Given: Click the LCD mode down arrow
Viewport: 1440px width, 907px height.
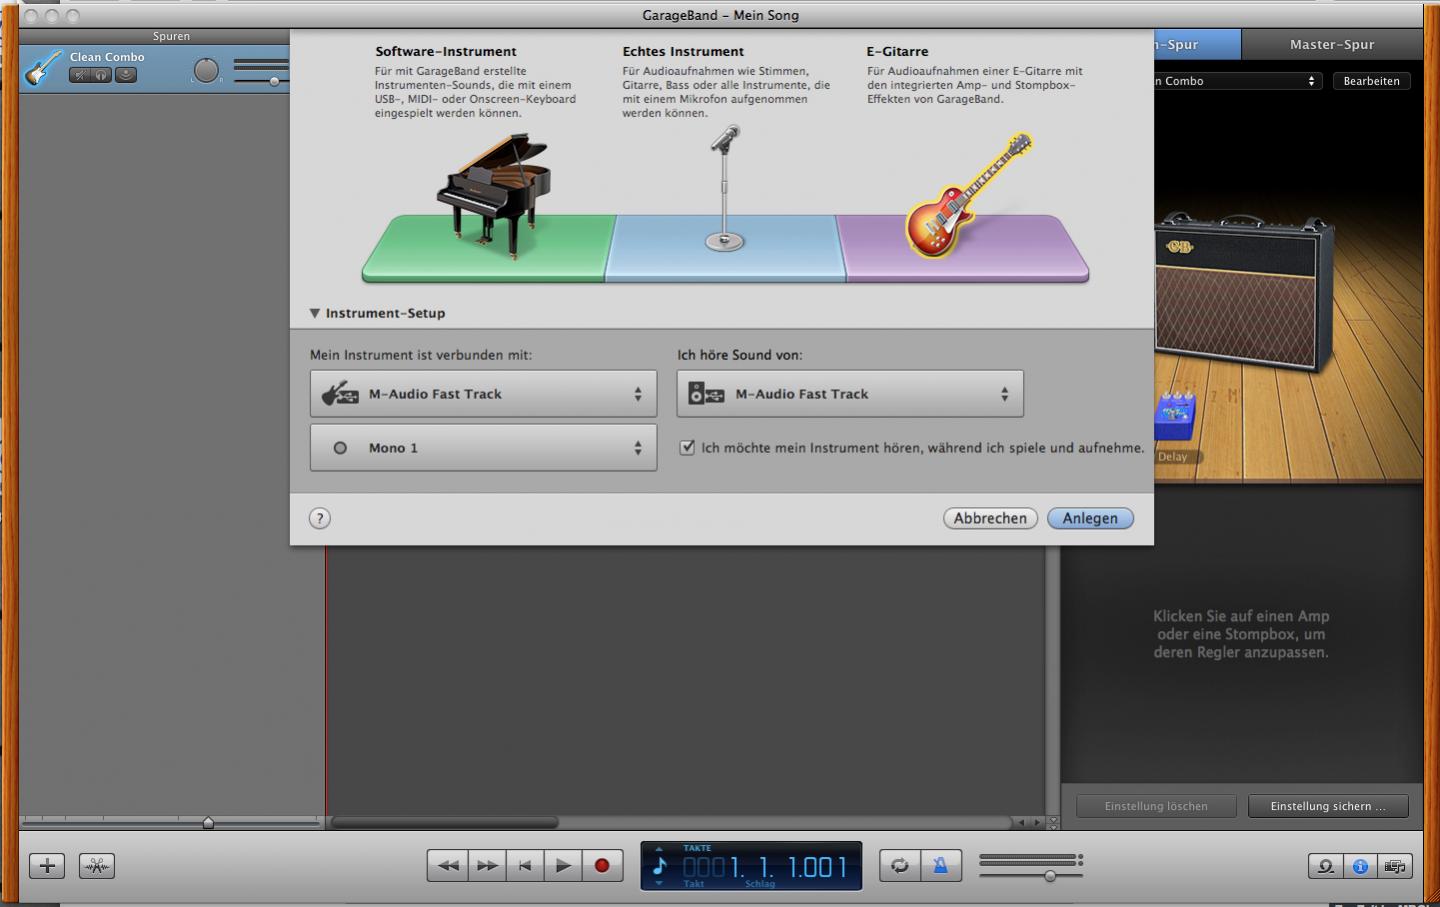Looking at the screenshot, I should coord(659,883).
